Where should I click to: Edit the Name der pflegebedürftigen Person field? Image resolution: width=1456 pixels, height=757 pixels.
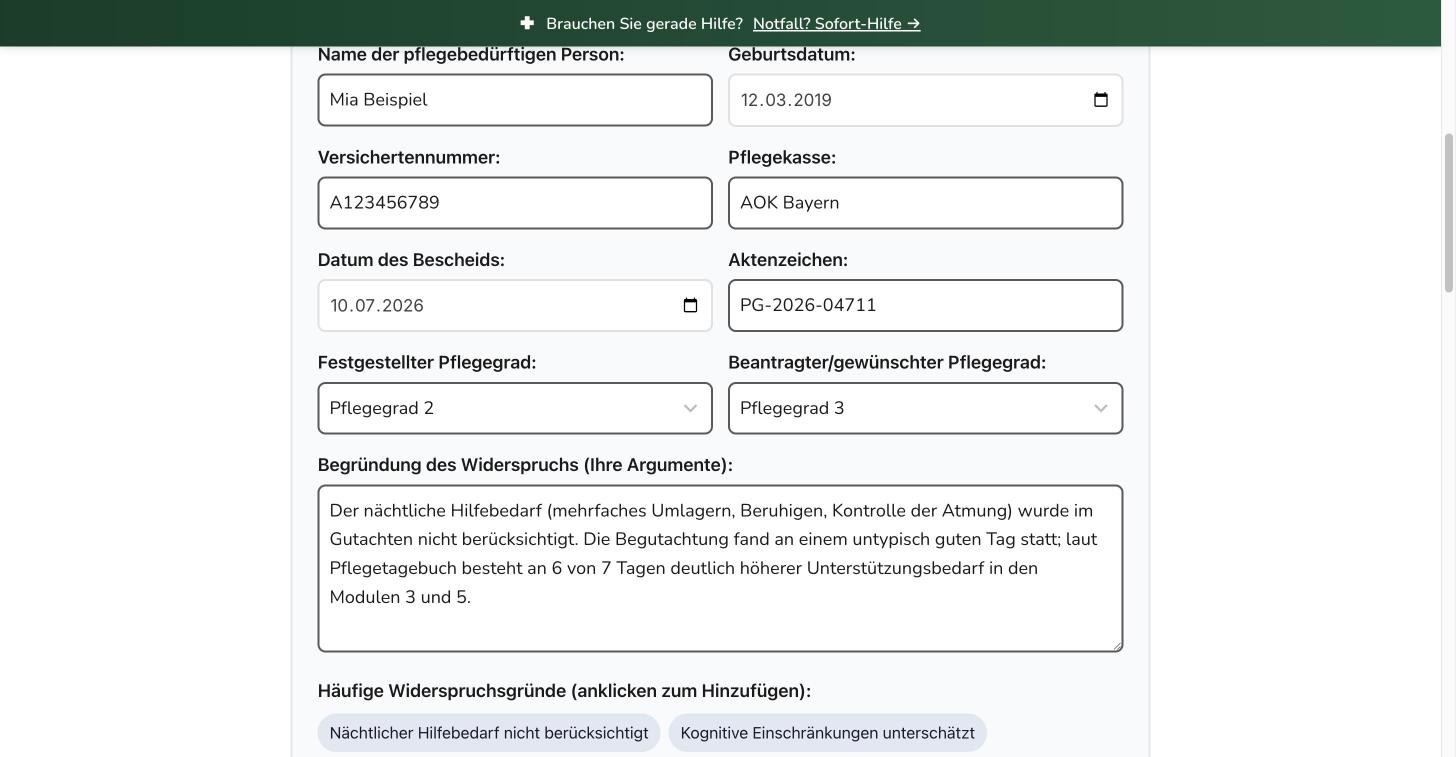tap(515, 100)
